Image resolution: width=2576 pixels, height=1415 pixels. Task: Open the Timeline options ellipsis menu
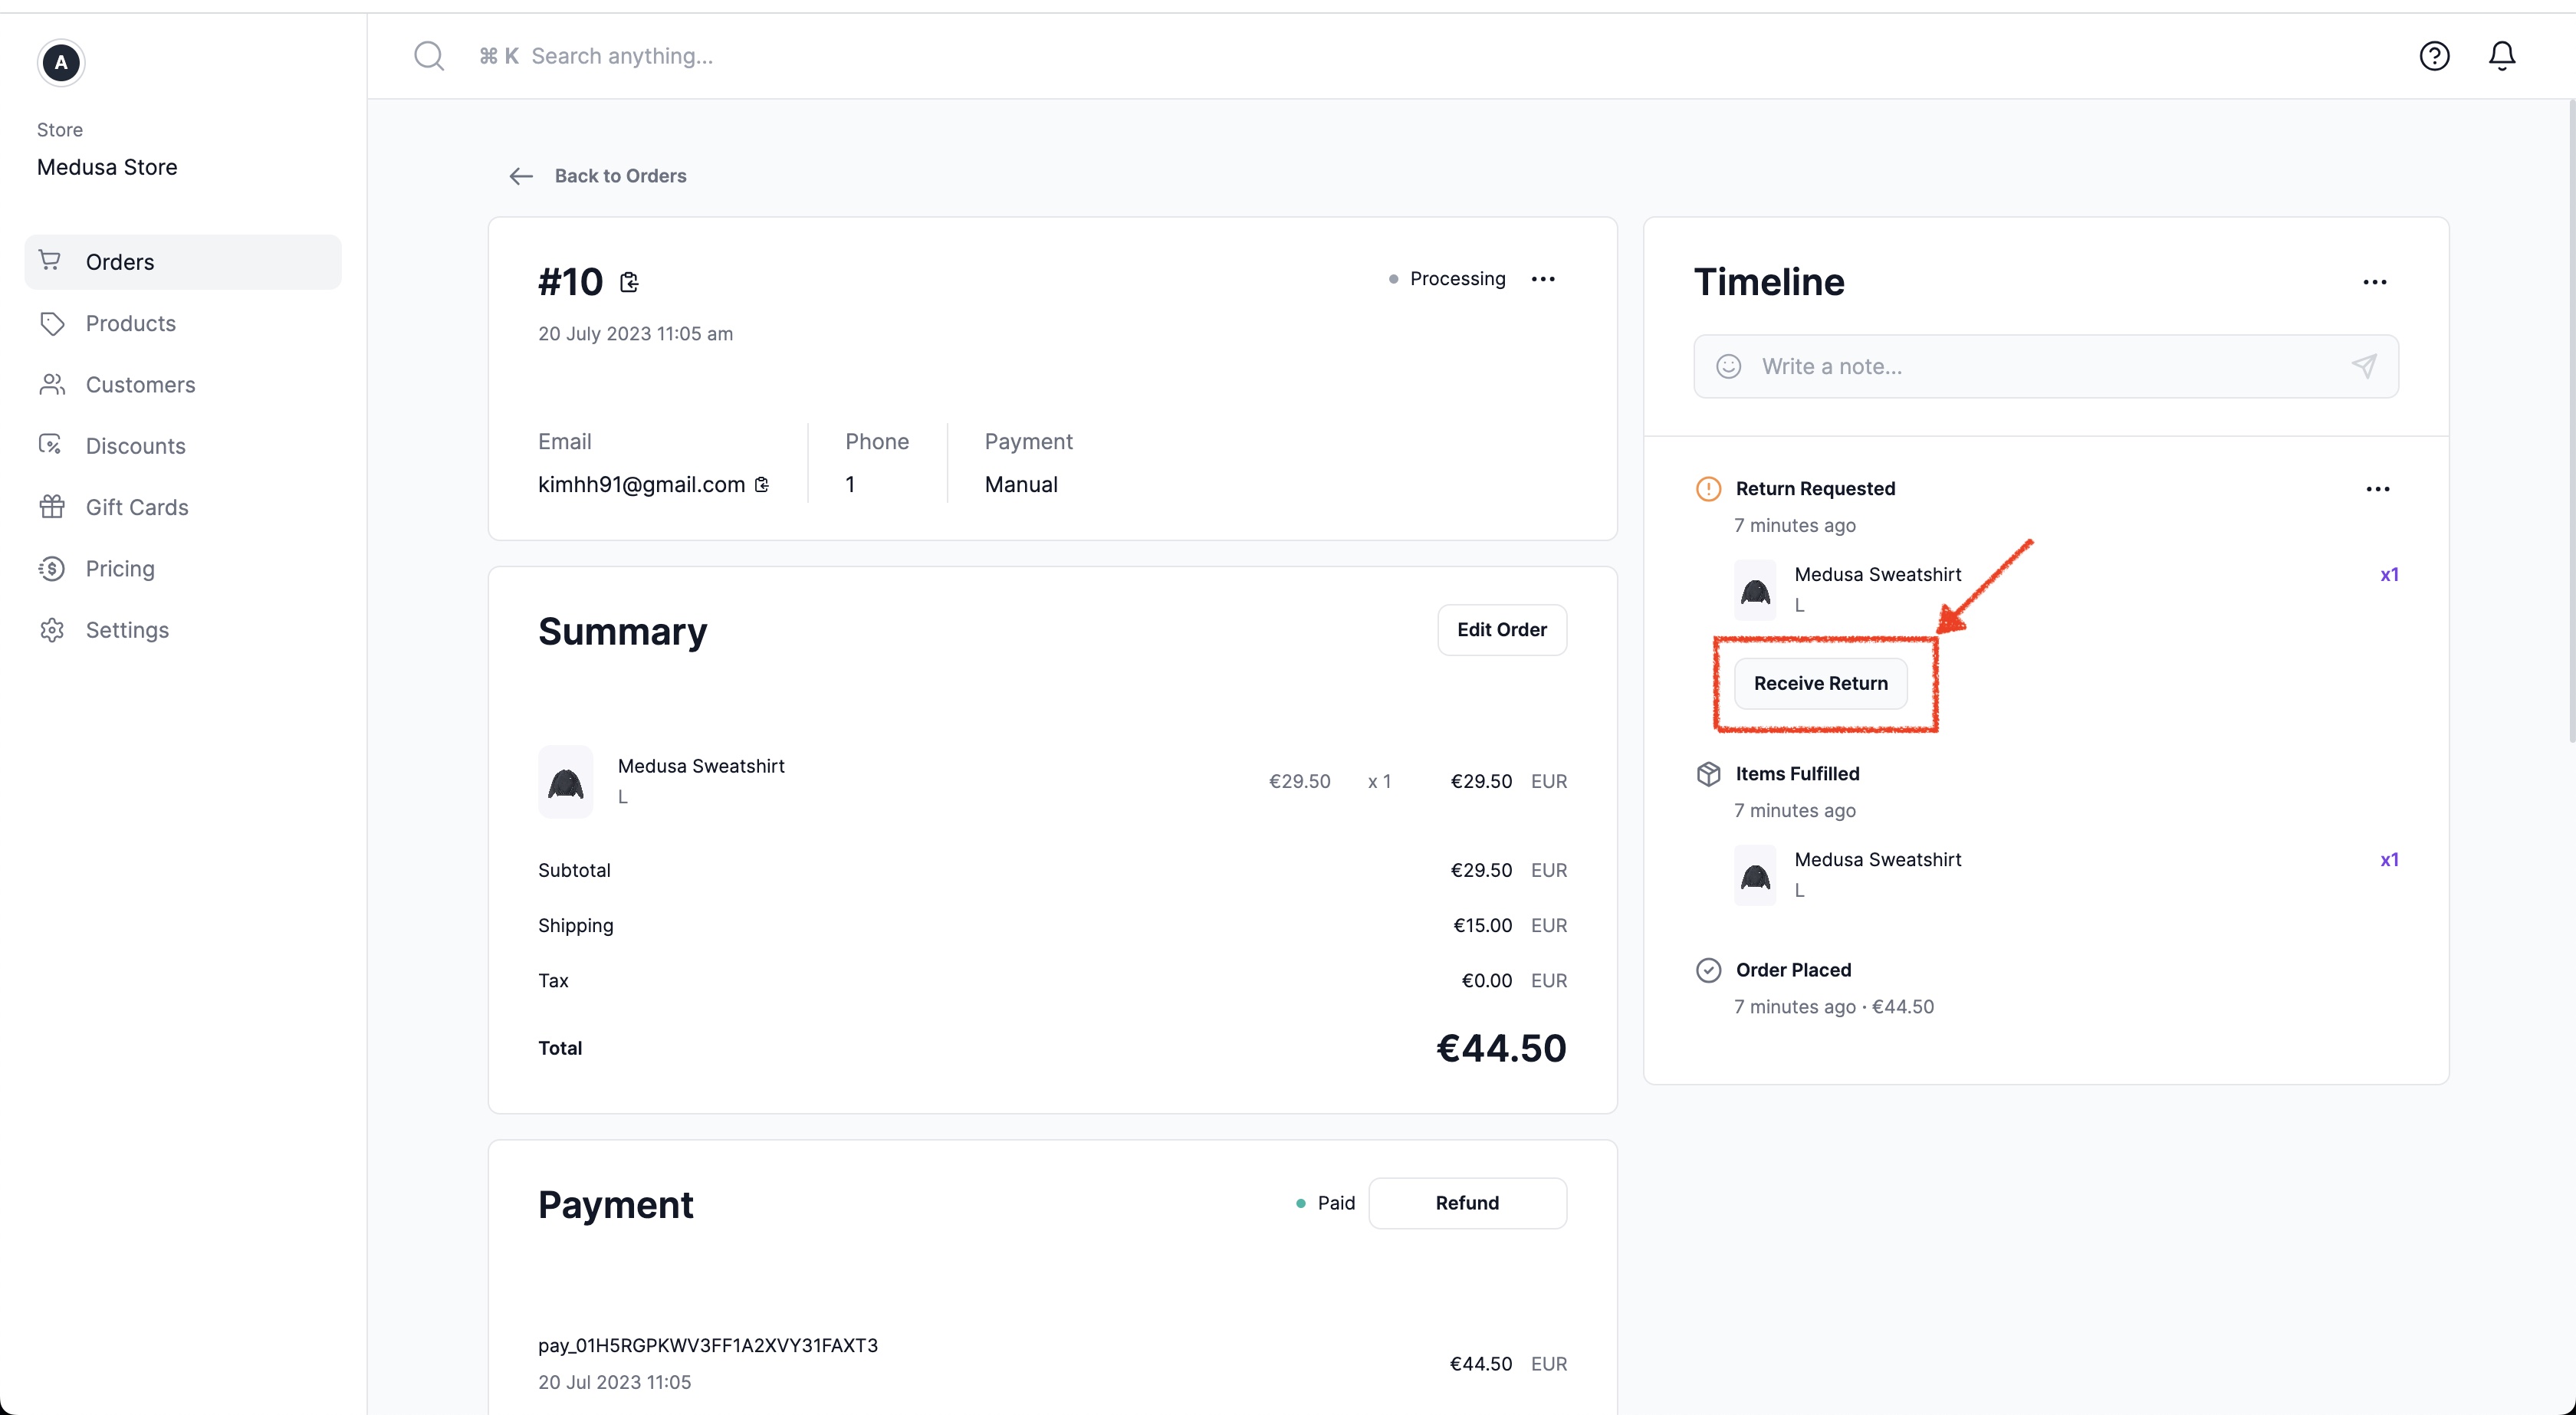[x=2375, y=281]
